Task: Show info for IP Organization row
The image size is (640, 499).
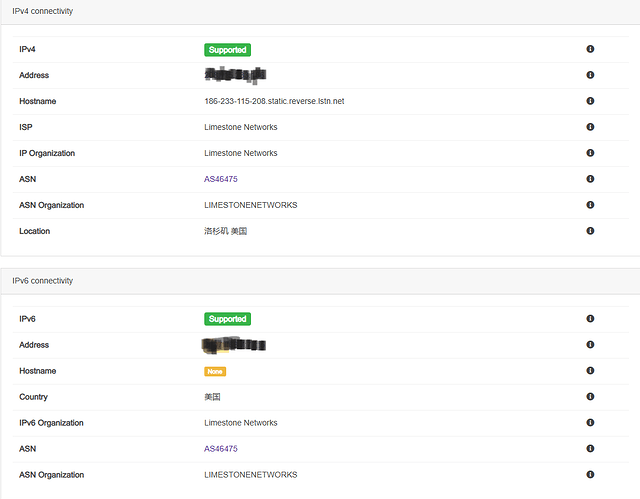Action: tap(590, 153)
